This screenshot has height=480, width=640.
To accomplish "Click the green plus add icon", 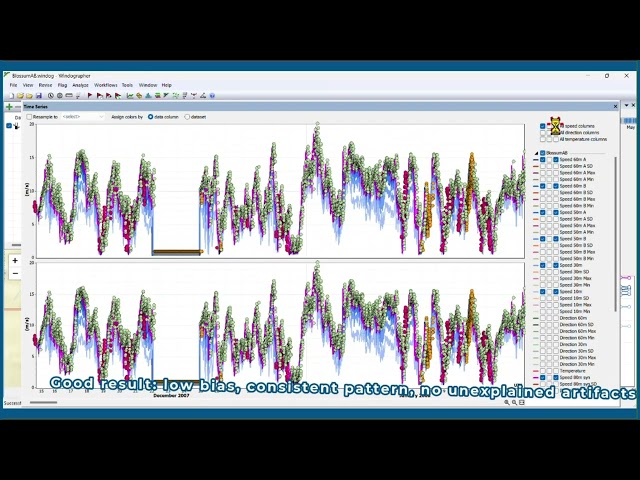I will 9,107.
